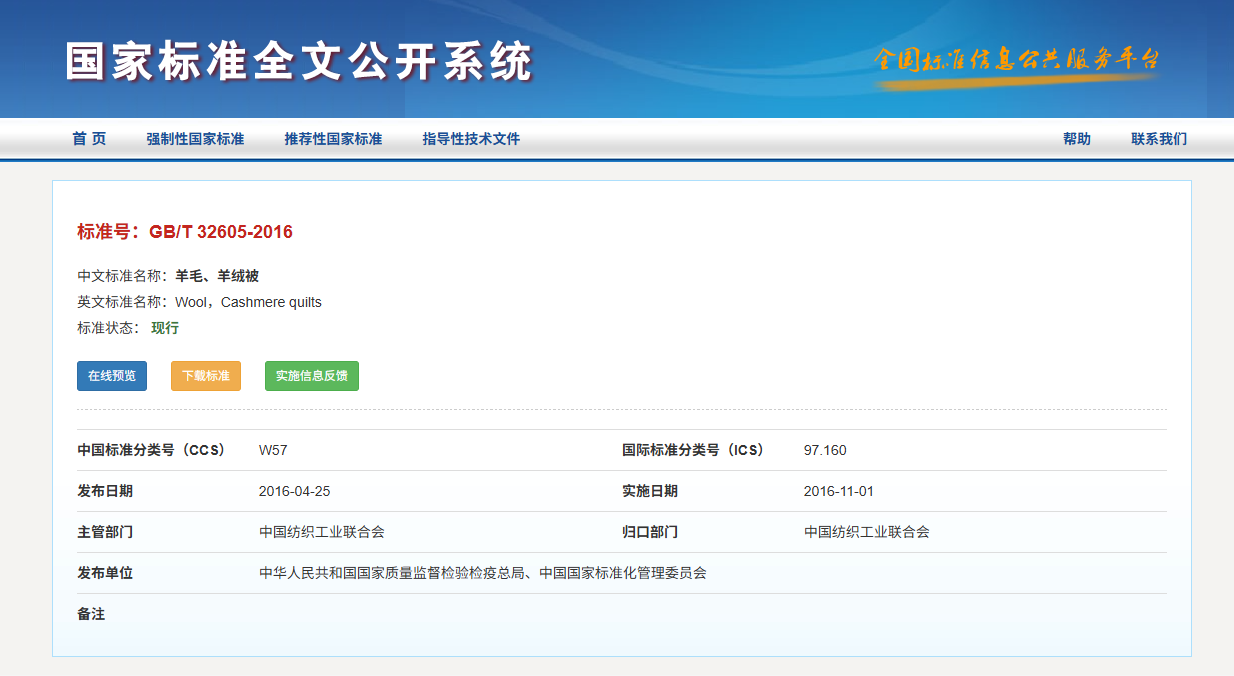Image resolution: width=1234 pixels, height=676 pixels.
Task: Click the English name Wool, Cashmere quilts
Action: 248,302
